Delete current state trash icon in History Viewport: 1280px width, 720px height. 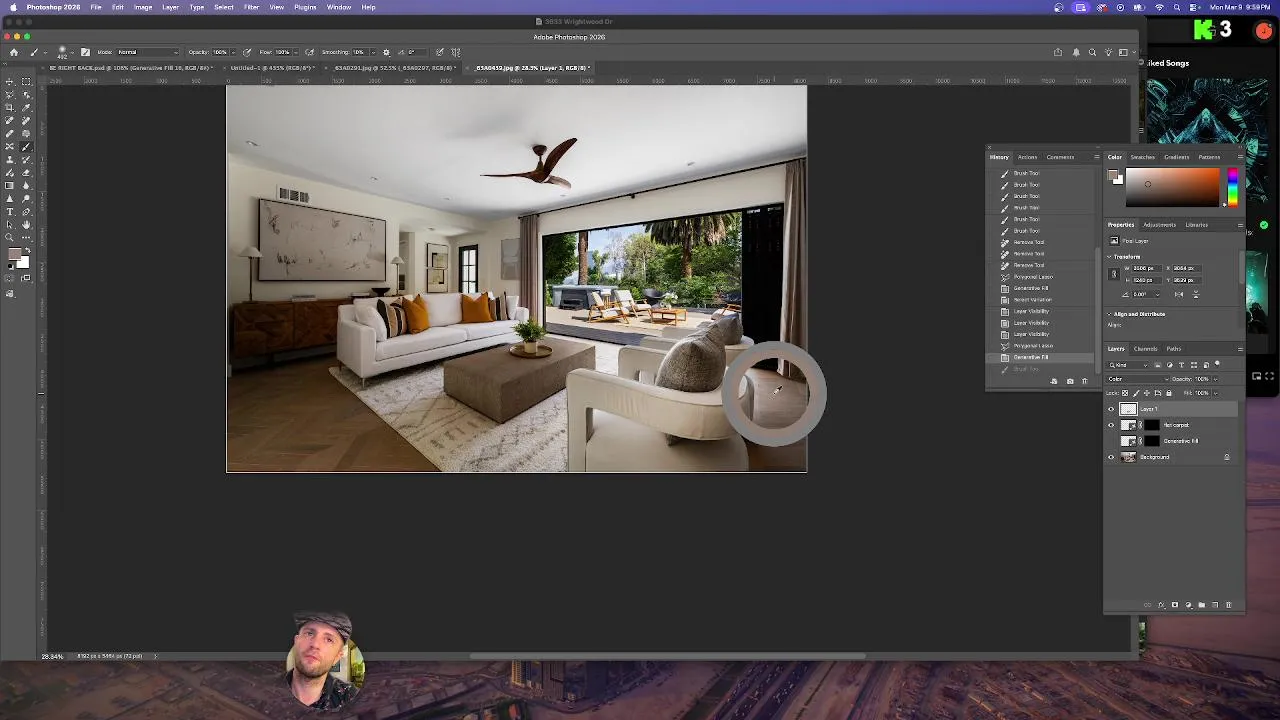(x=1084, y=381)
